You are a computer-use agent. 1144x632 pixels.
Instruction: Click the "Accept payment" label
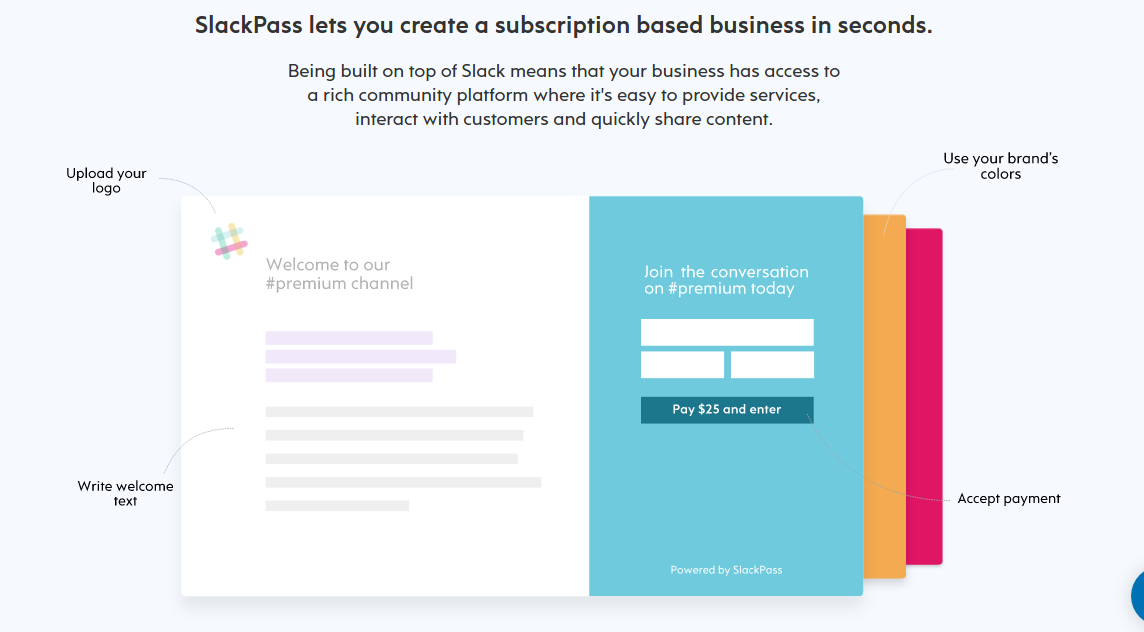coord(1009,499)
